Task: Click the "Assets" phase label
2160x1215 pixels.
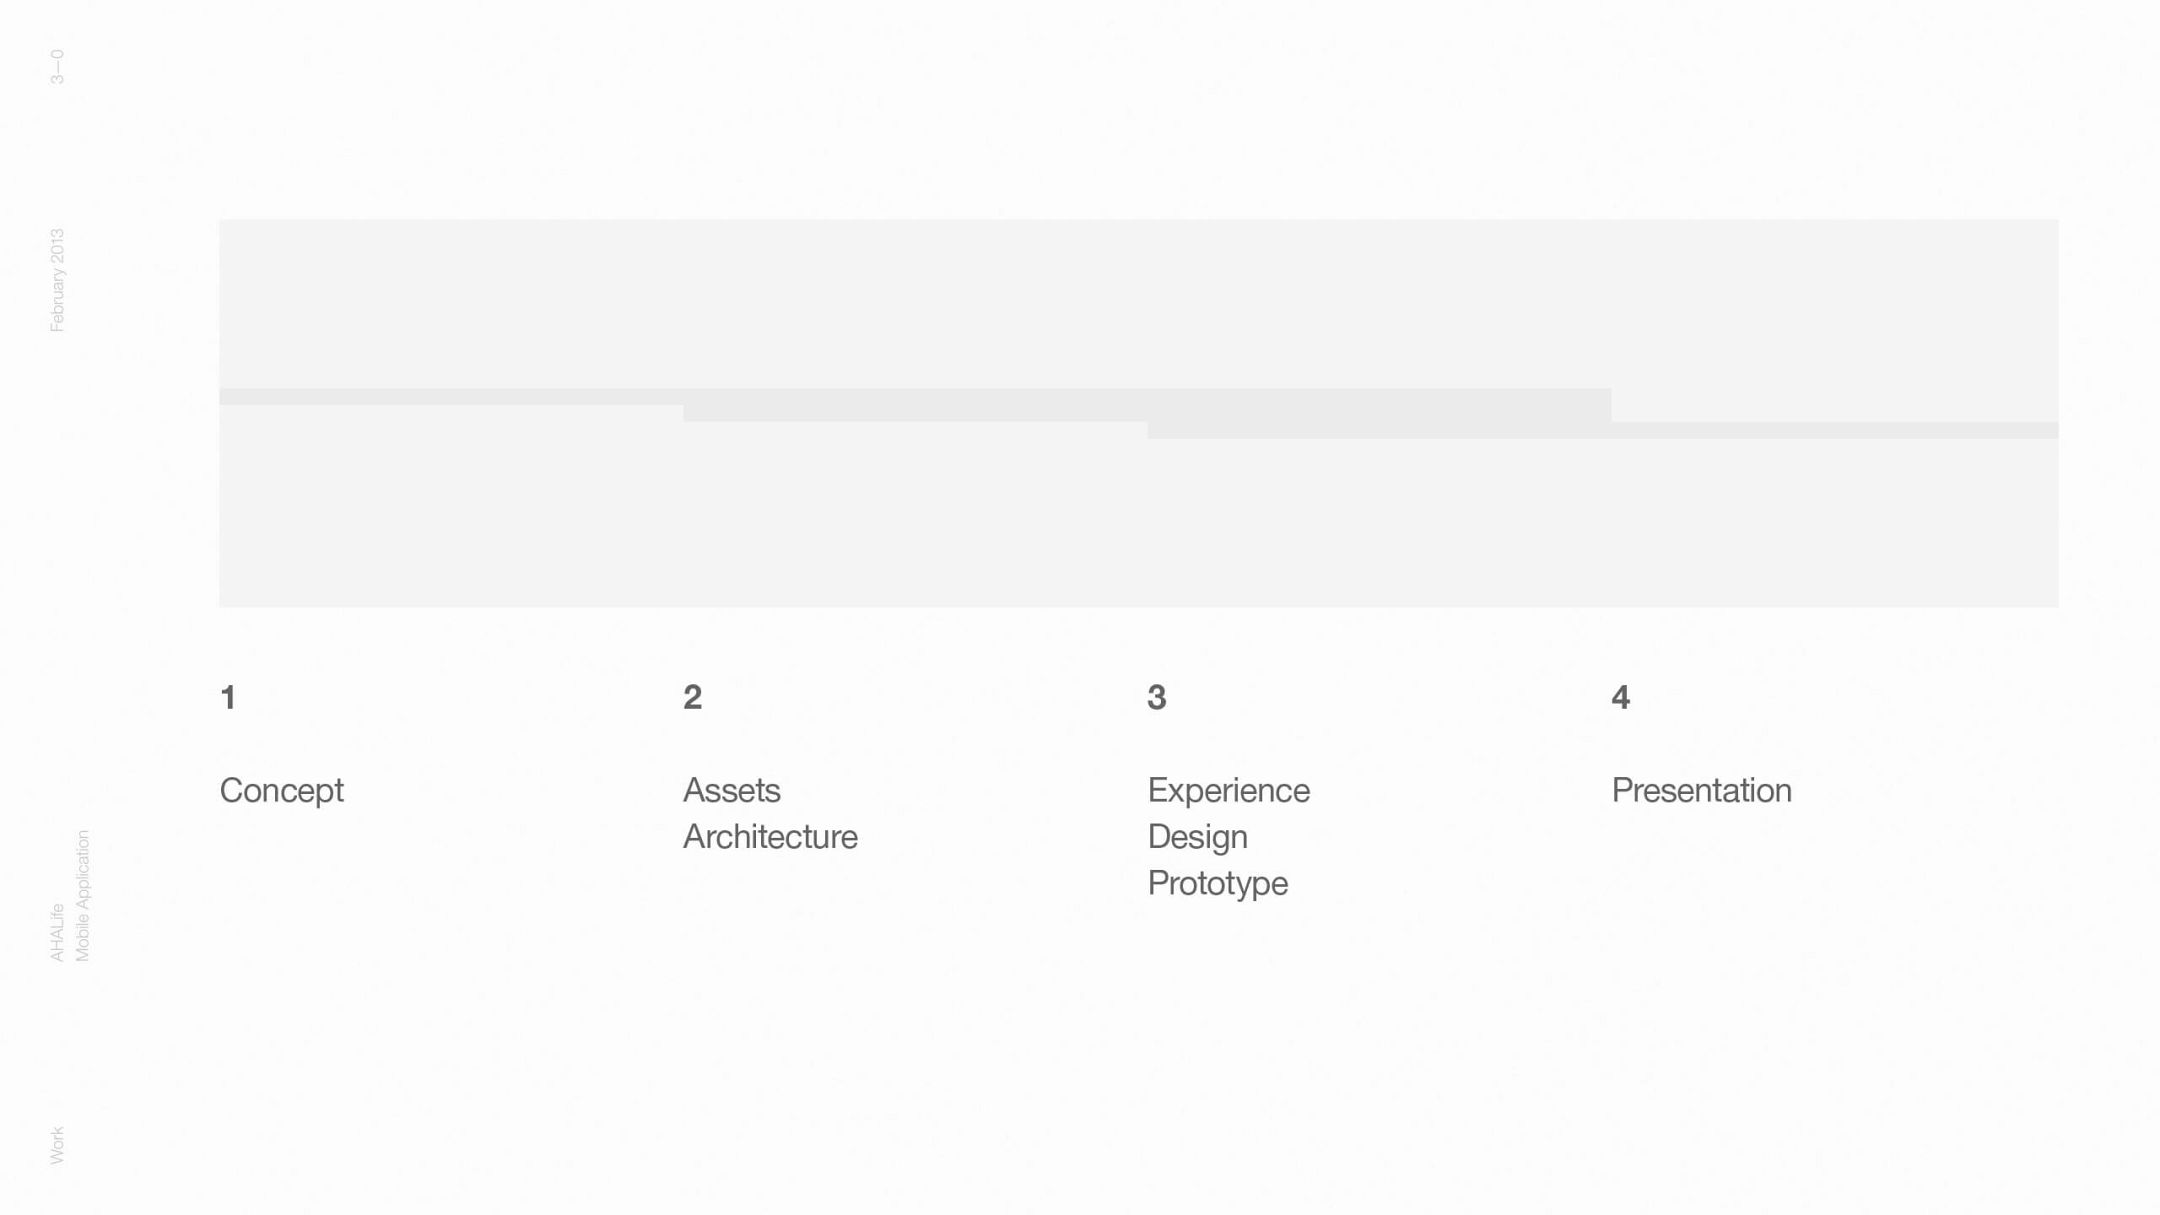Action: [731, 790]
